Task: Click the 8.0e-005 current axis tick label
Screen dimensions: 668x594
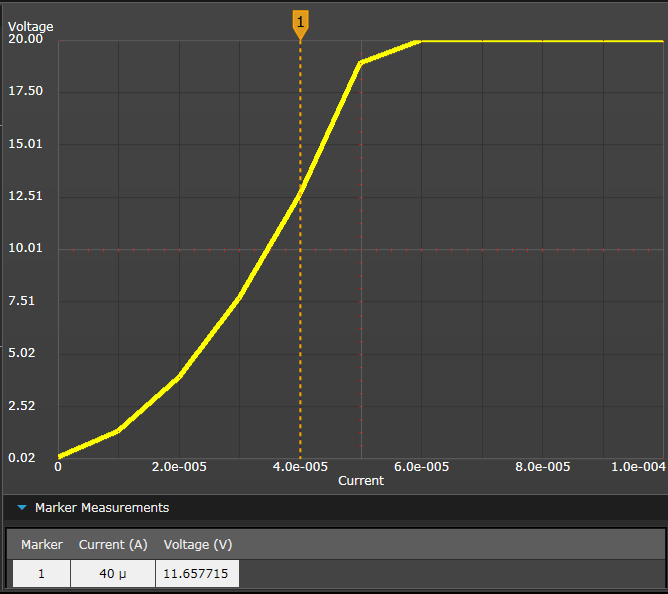Action: (543, 467)
